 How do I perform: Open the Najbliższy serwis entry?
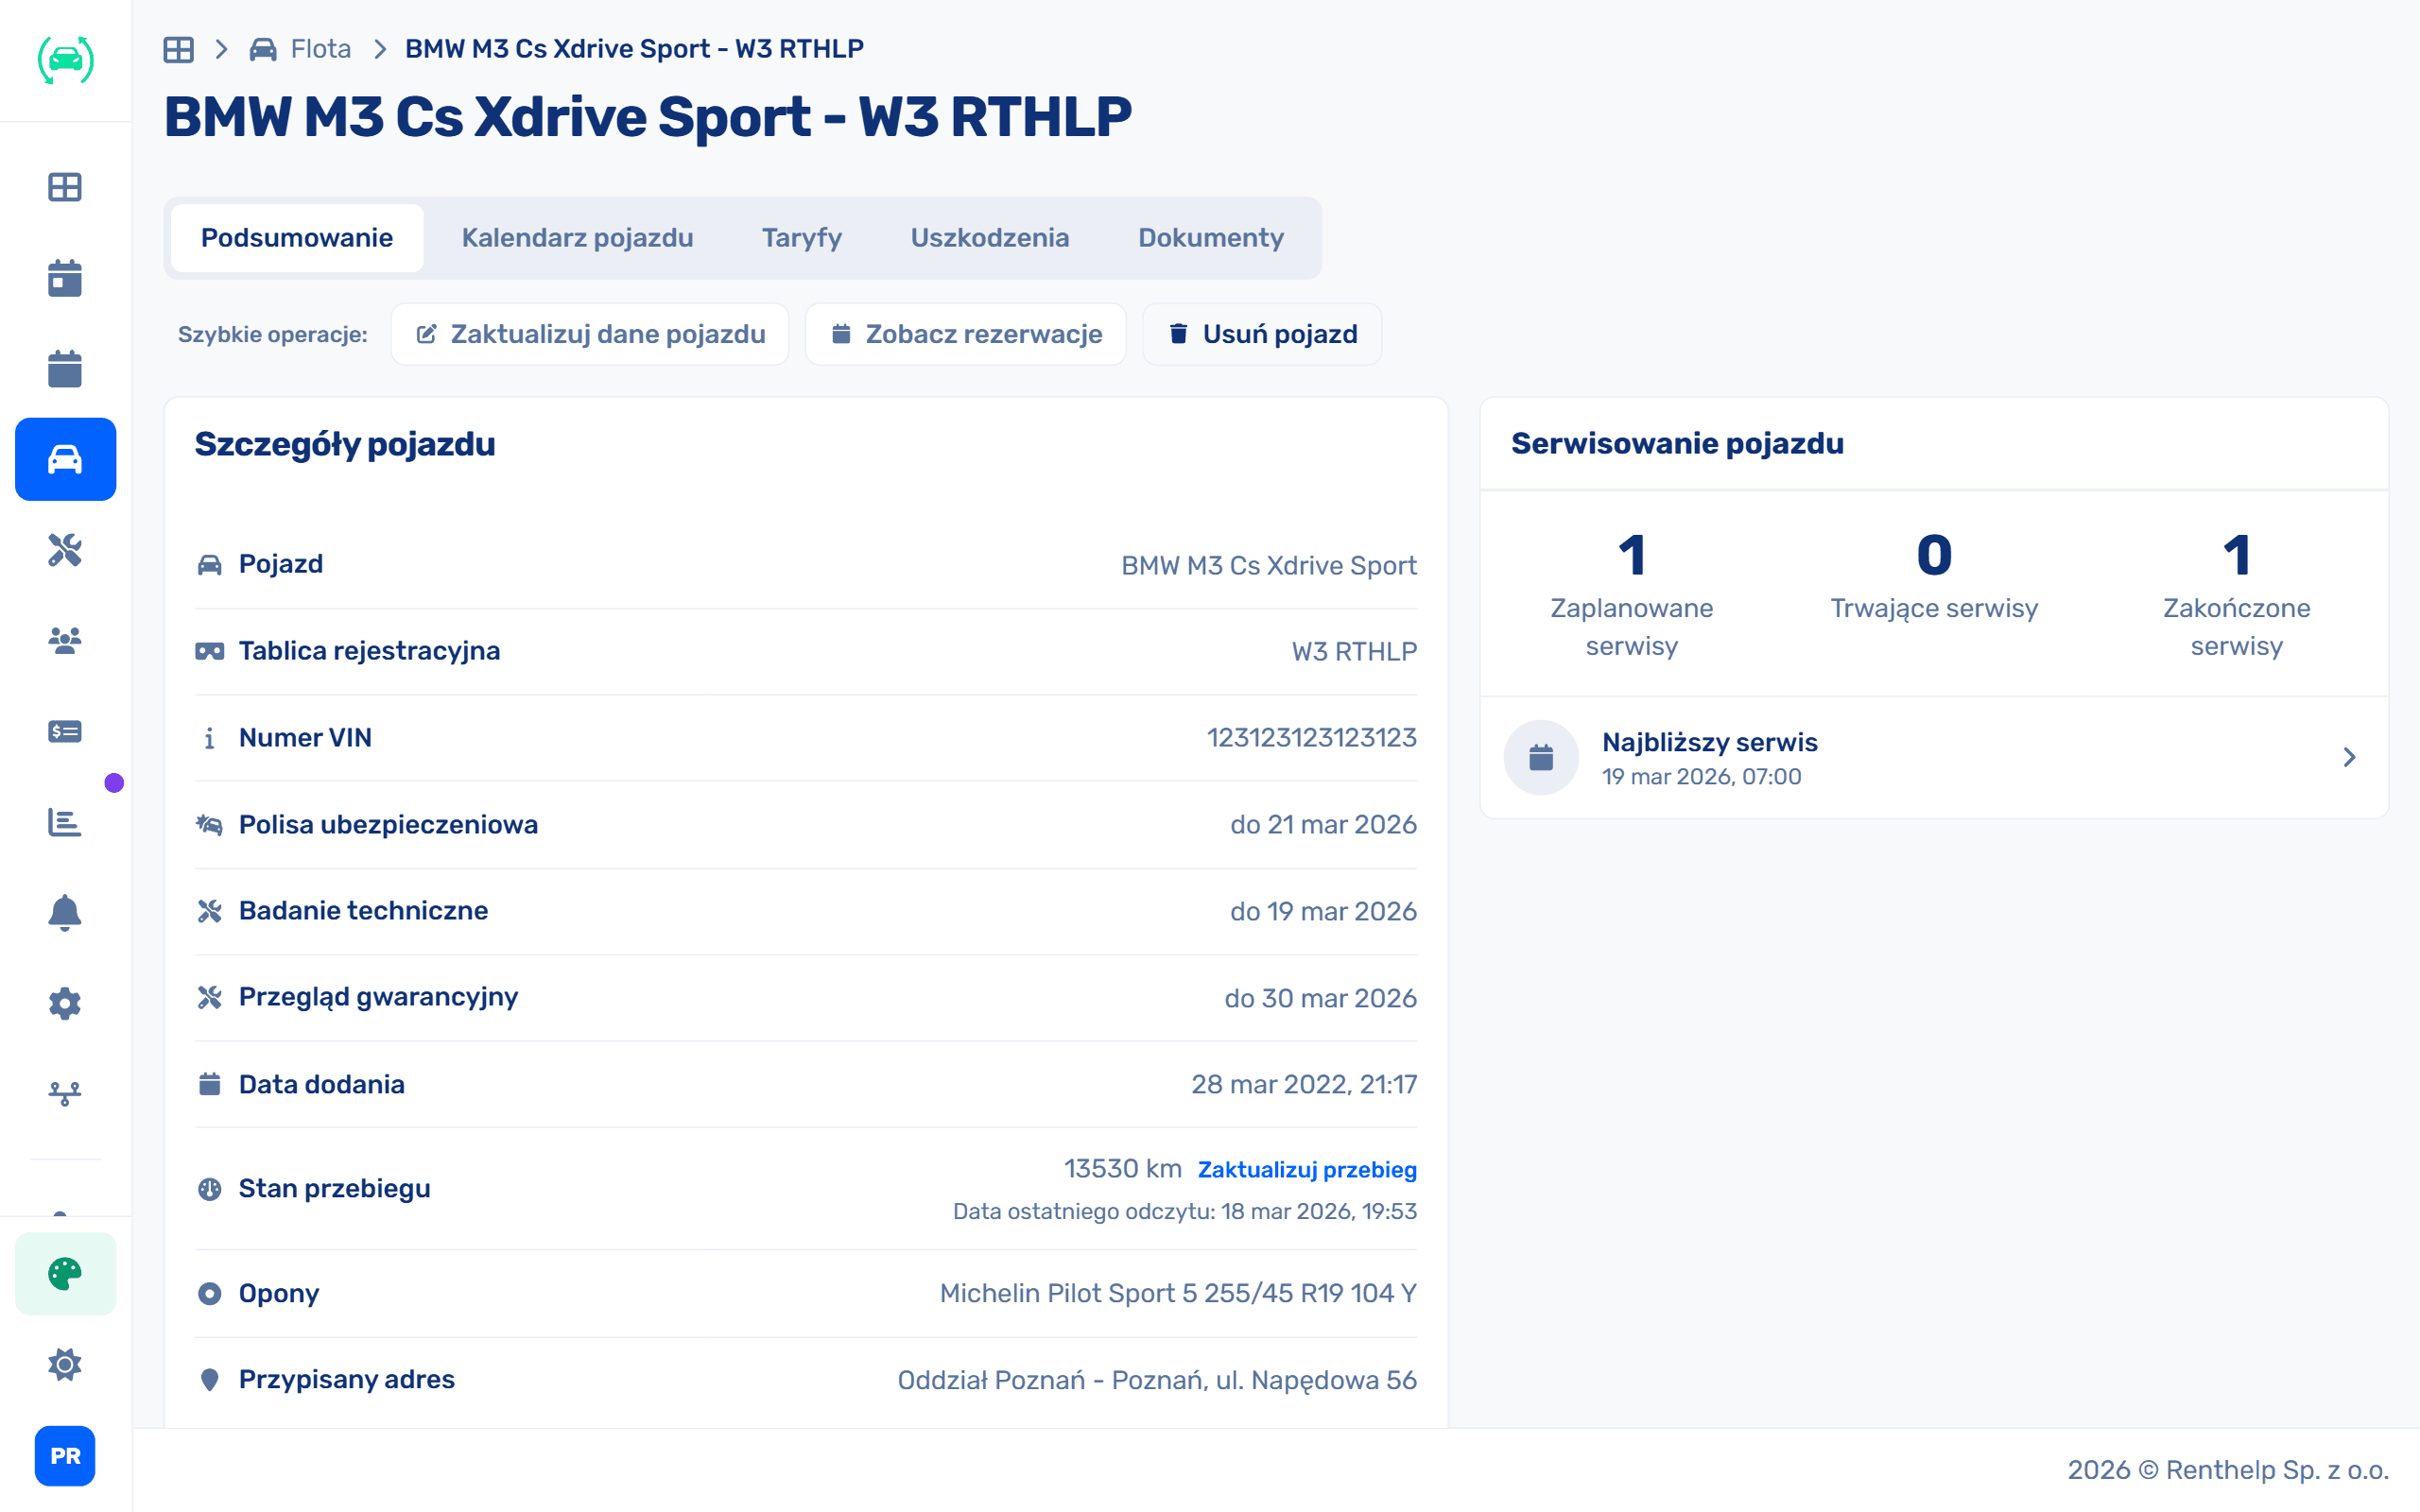pyautogui.click(x=1934, y=757)
